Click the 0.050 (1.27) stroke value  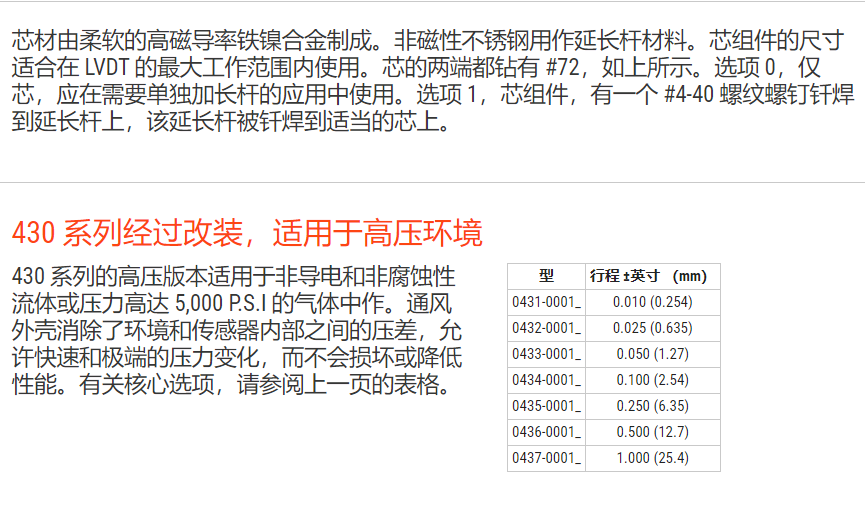click(x=652, y=354)
